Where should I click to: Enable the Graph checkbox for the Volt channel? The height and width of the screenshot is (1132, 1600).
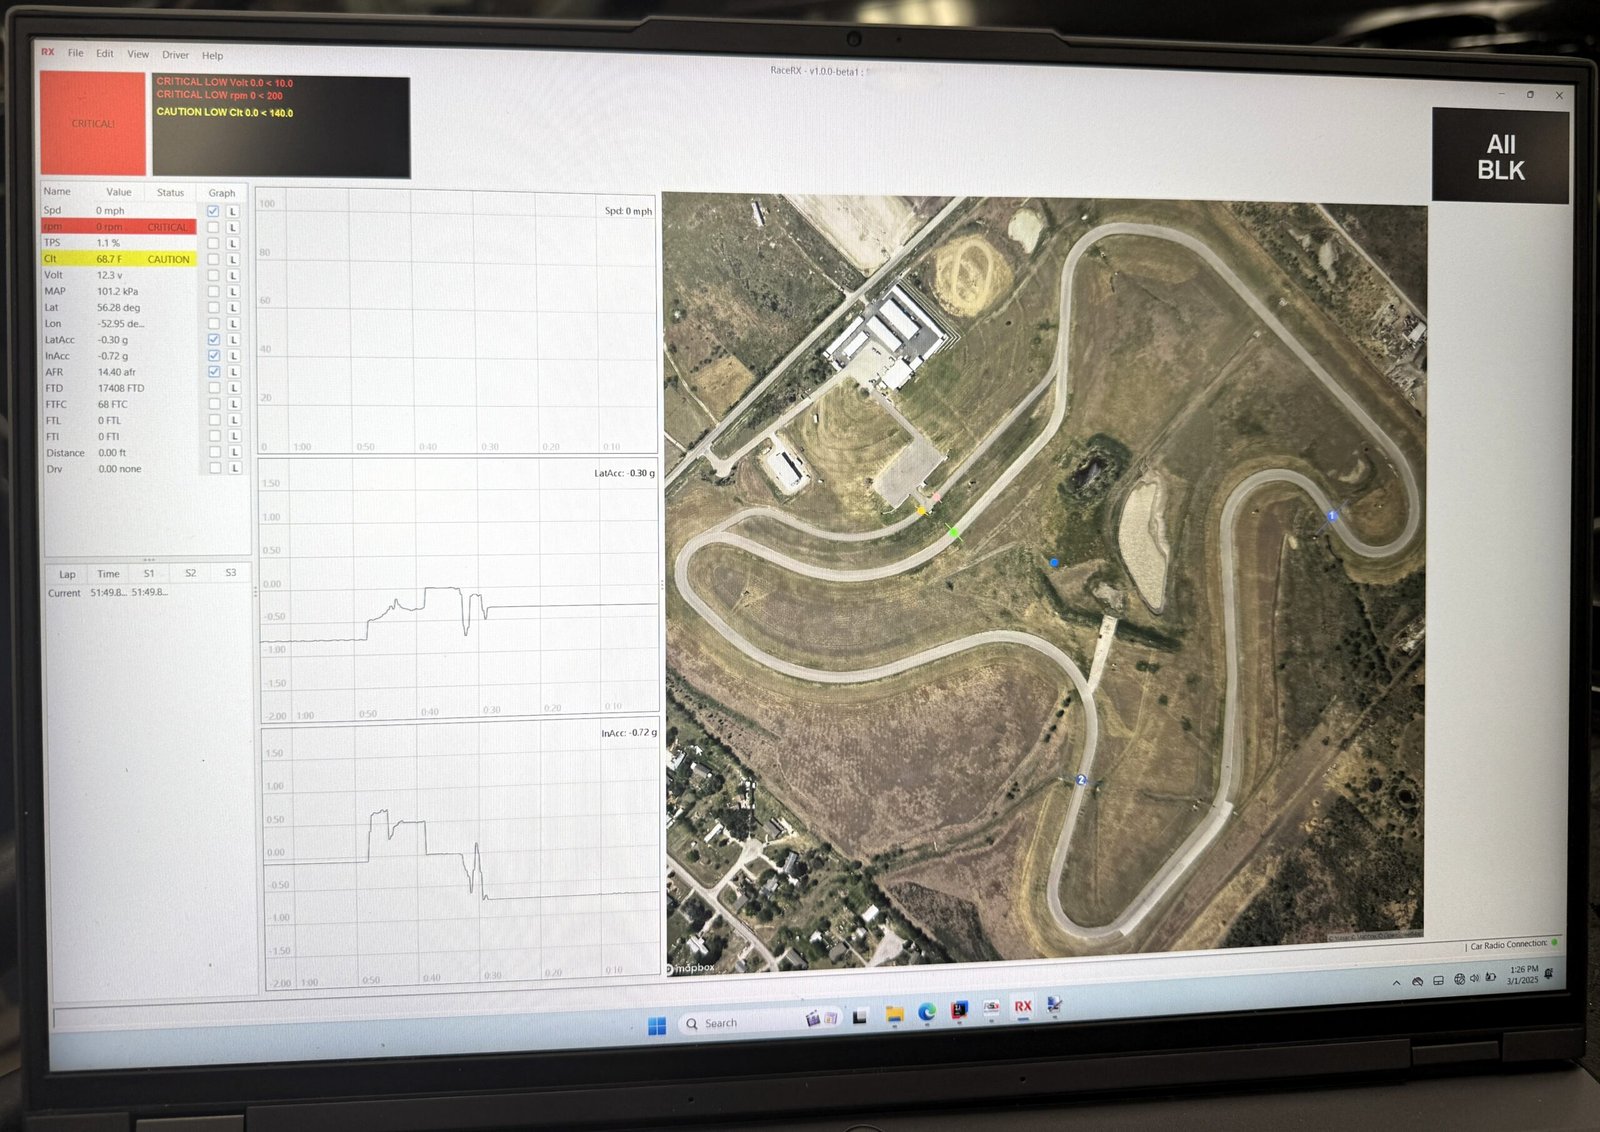point(213,274)
